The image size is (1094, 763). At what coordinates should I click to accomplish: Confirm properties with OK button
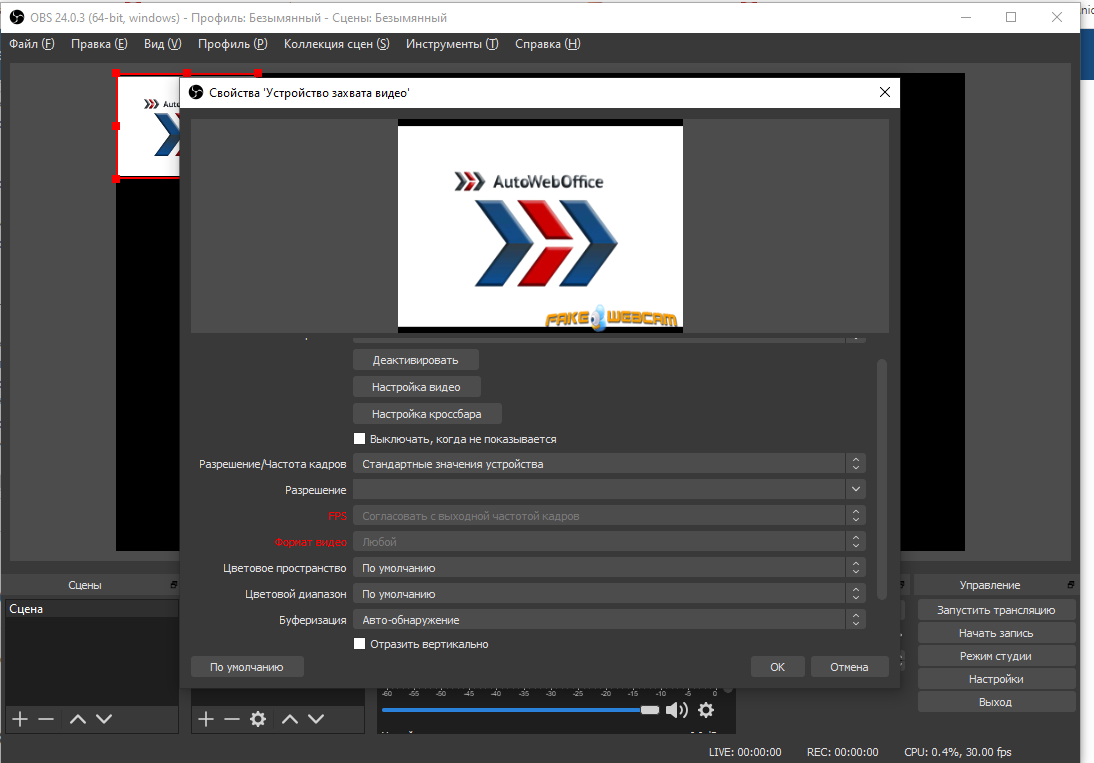point(777,667)
